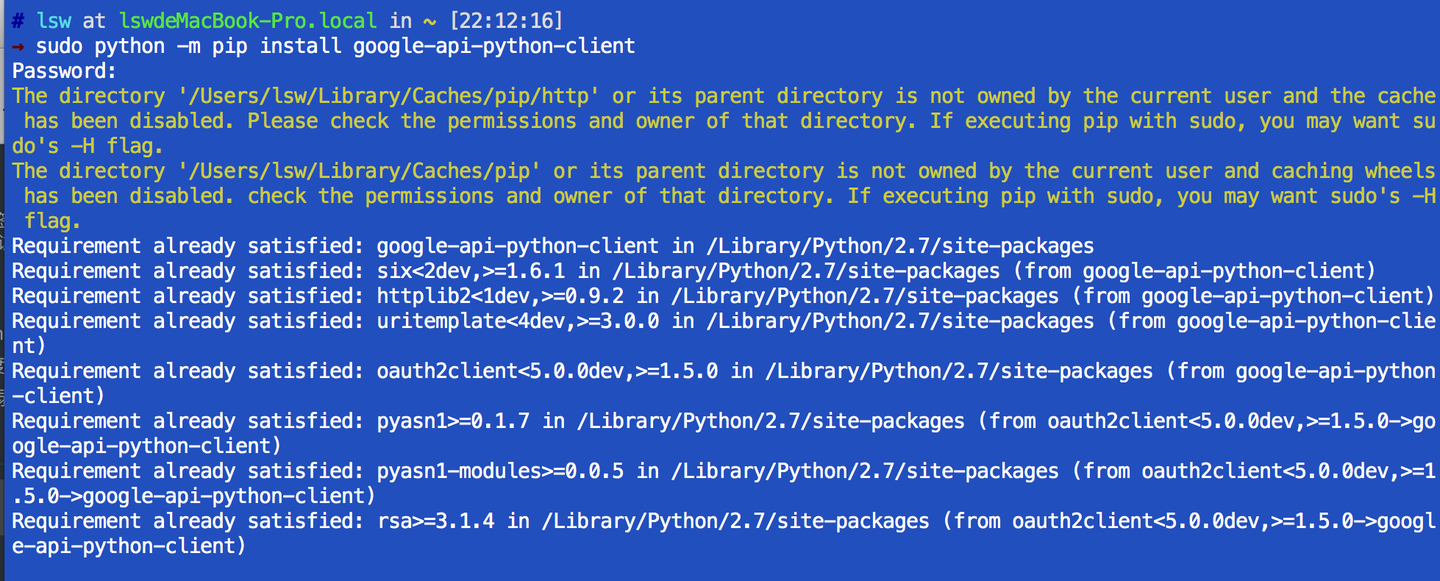Screen dimensions: 1440x581
Task: Click the hostname lswdeMacBook-Pro.local in the prompt
Action: click(x=247, y=21)
